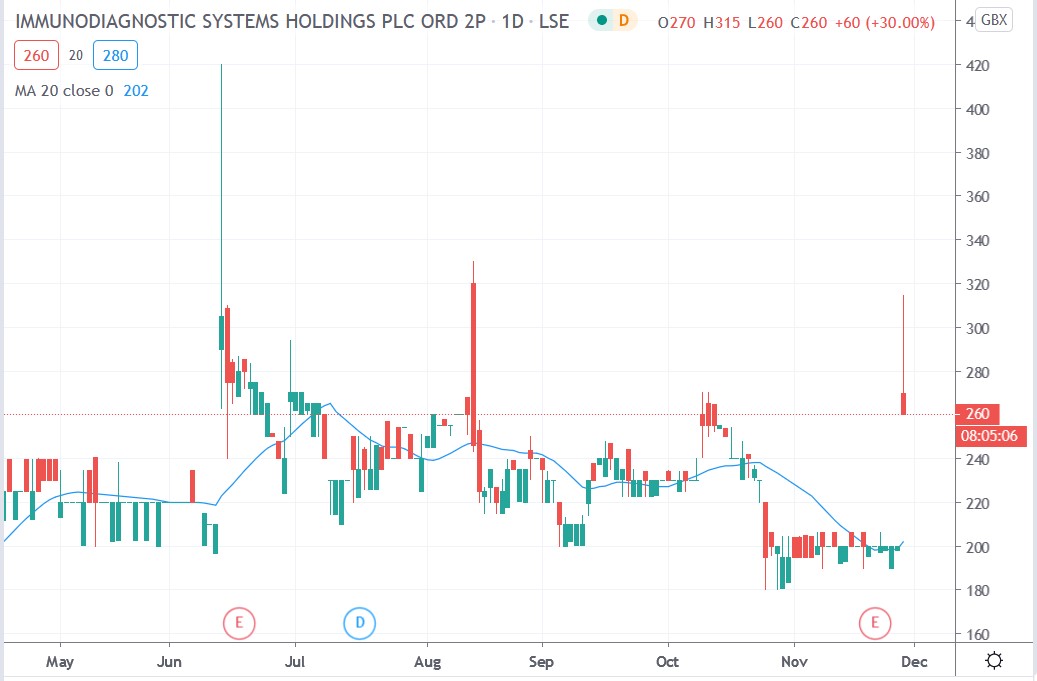The height and width of the screenshot is (681, 1037).
Task: Click the 420 price axis label
Action: (977, 65)
